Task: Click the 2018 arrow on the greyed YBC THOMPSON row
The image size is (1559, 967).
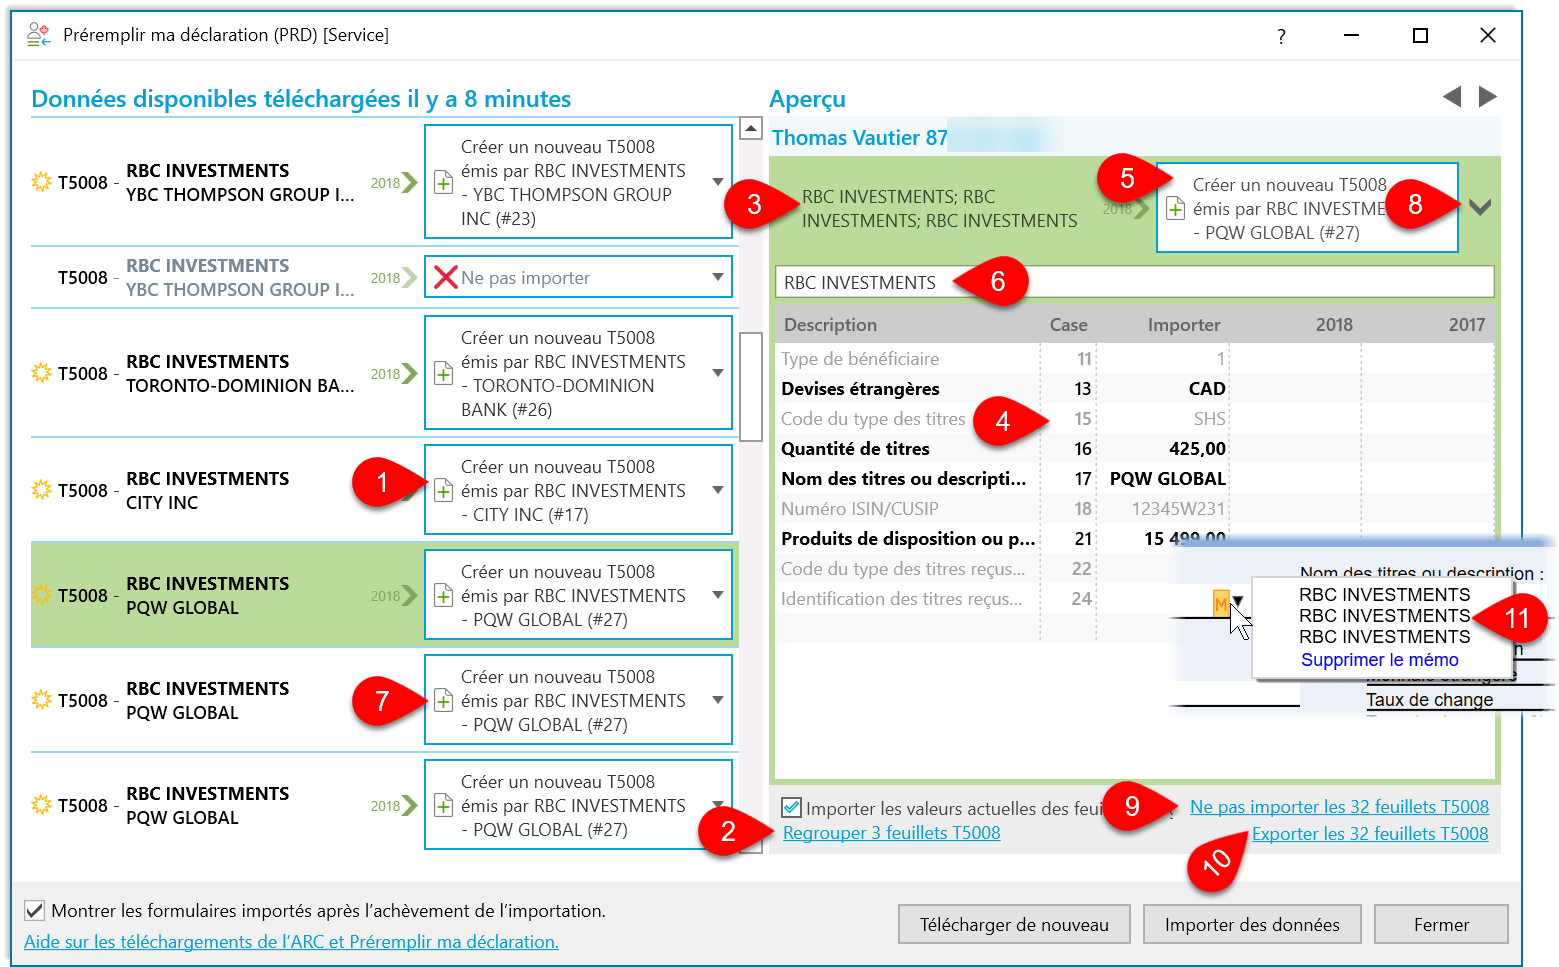Action: tap(394, 278)
